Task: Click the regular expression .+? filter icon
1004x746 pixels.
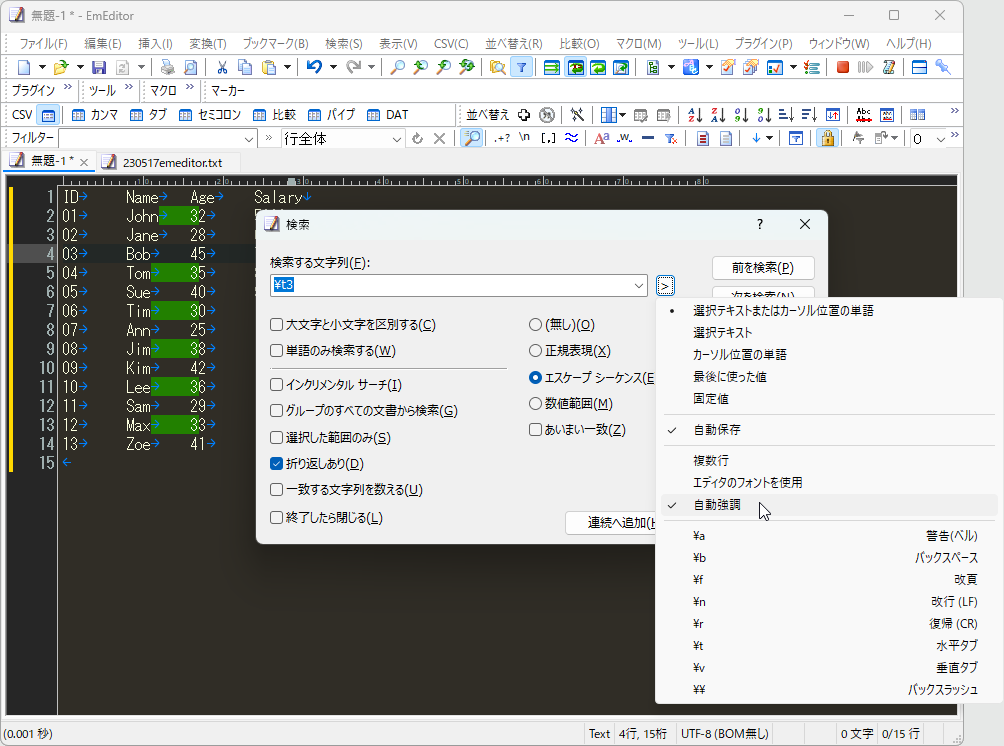Action: click(502, 138)
